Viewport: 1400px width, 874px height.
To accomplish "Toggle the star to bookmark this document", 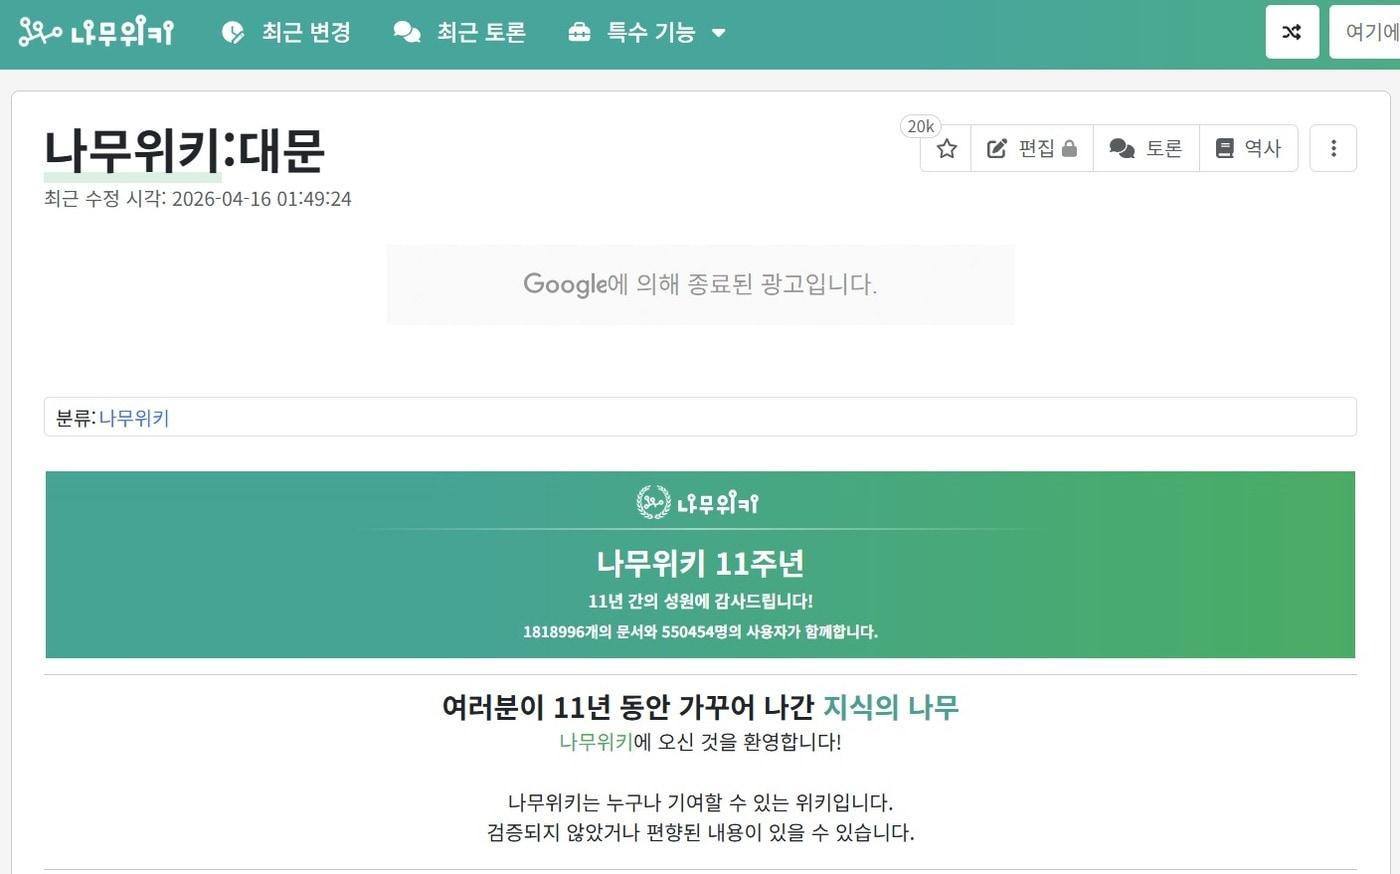I will [x=946, y=149].
